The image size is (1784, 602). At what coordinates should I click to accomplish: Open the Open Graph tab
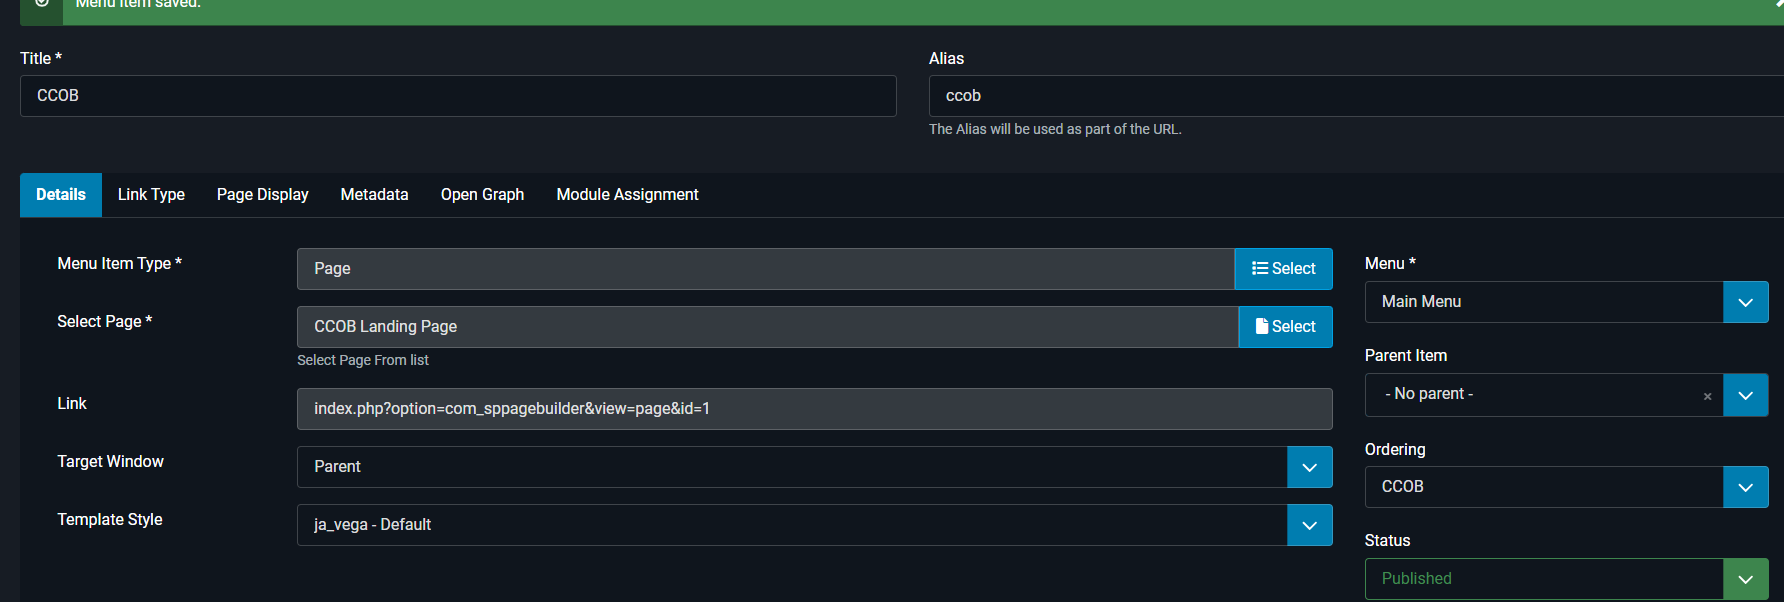[x=482, y=195]
